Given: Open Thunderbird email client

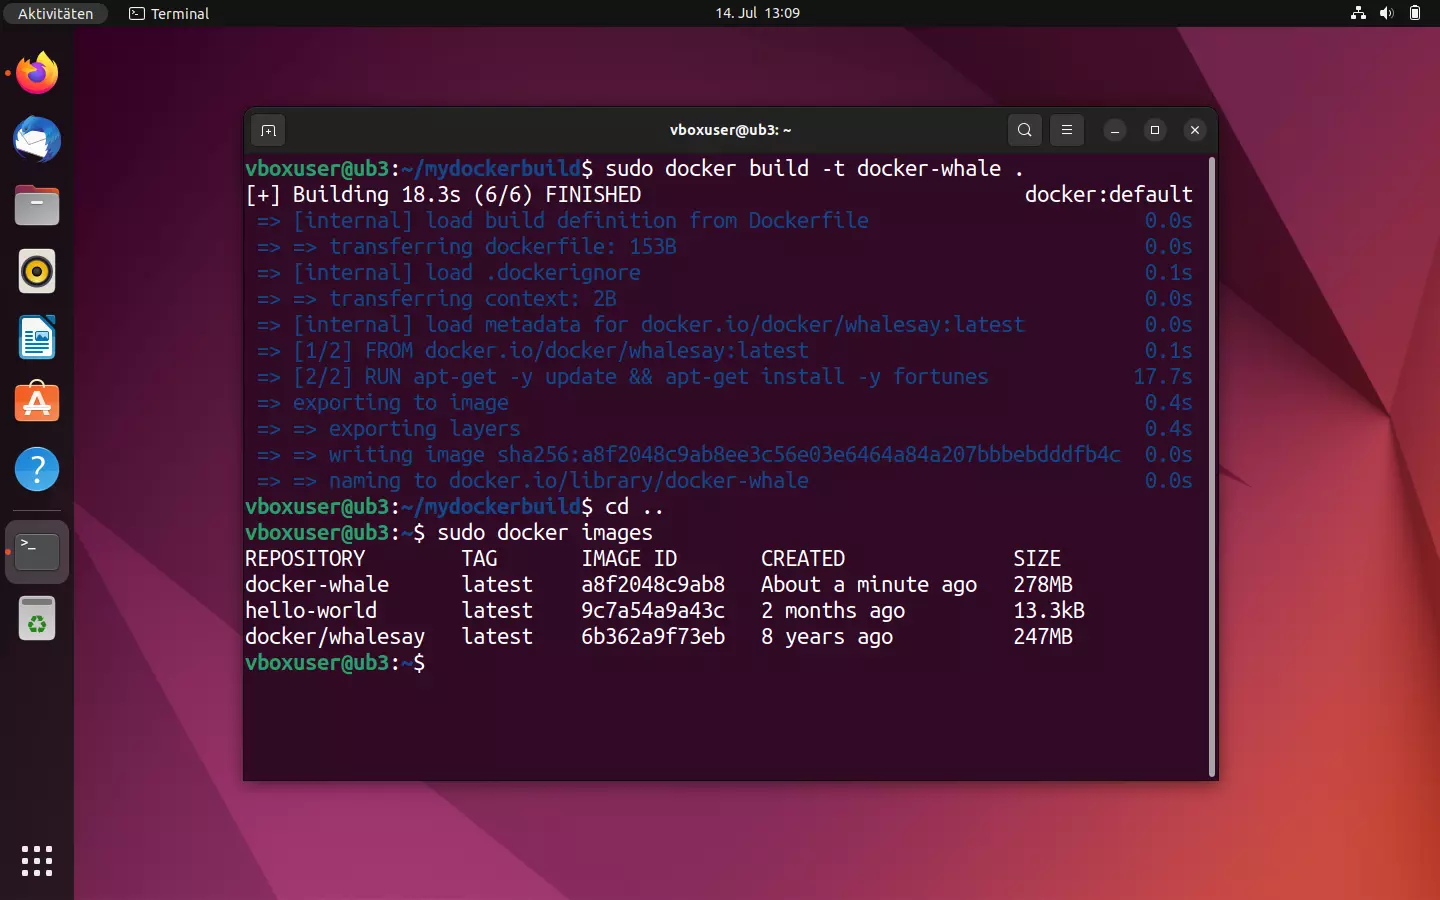Looking at the screenshot, I should coord(36,140).
